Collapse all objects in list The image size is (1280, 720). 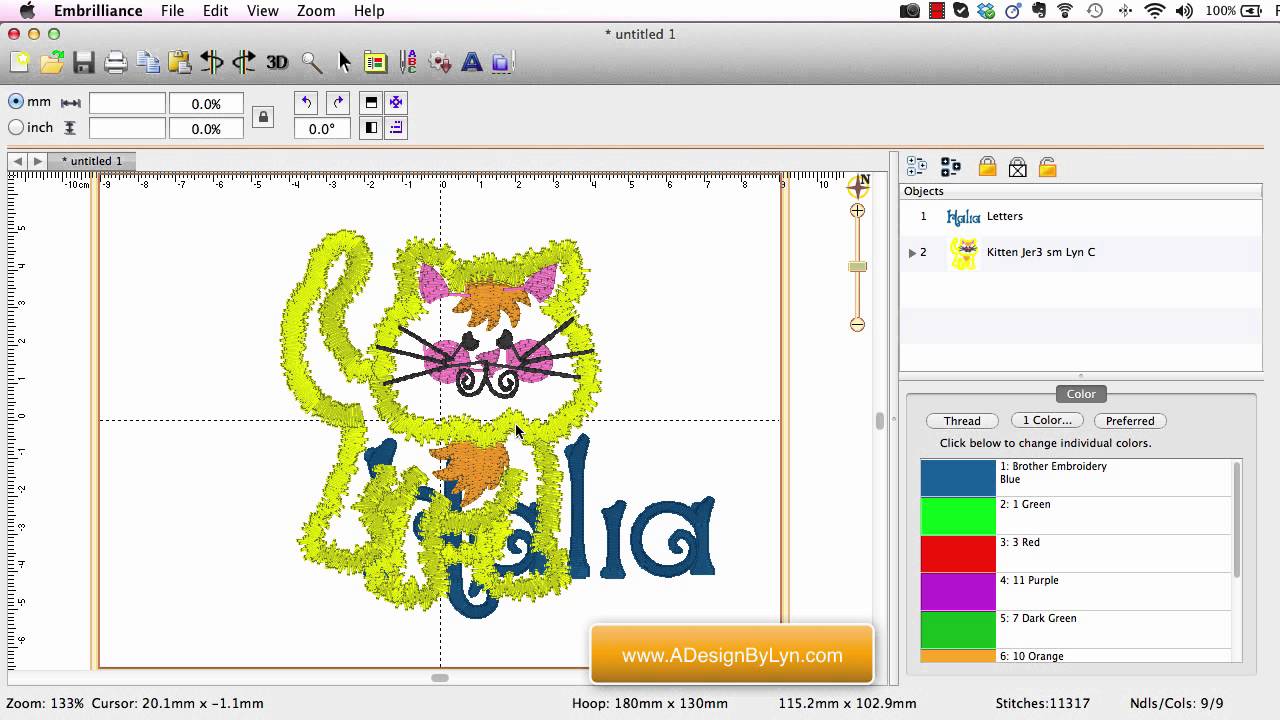coord(950,167)
